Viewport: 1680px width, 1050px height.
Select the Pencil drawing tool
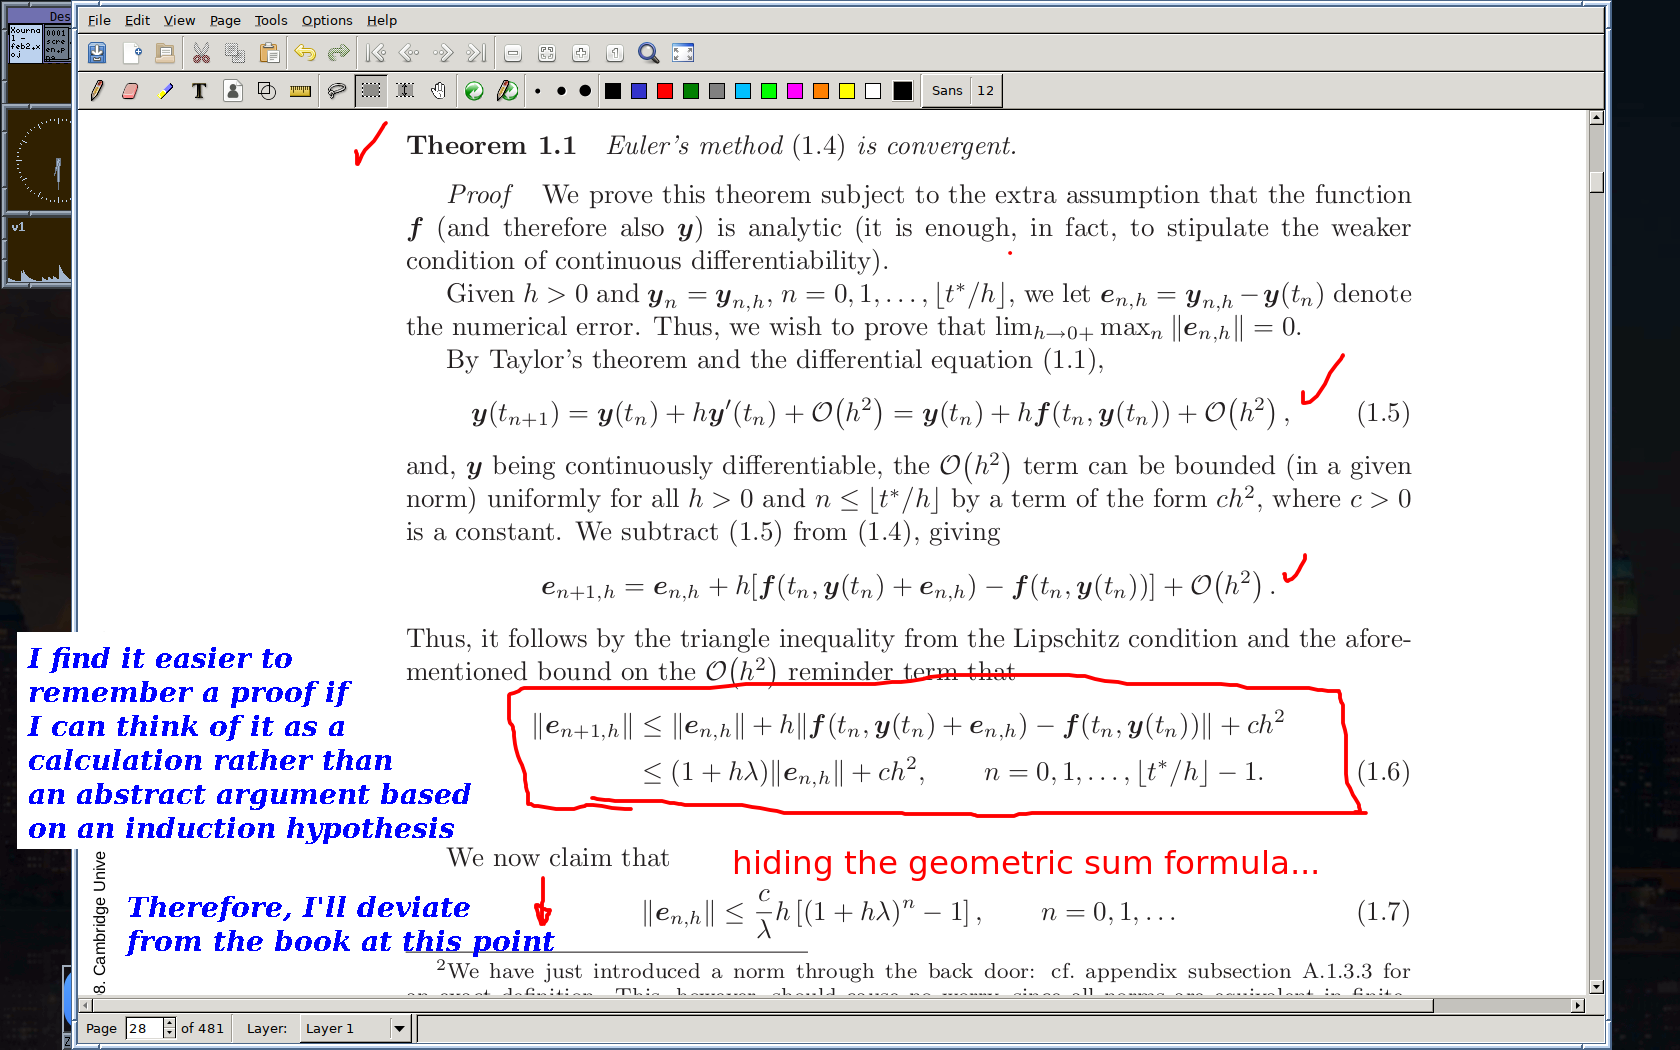click(x=97, y=91)
